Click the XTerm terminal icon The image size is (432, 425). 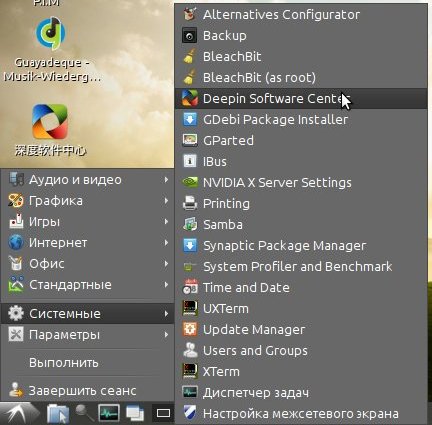(190, 372)
